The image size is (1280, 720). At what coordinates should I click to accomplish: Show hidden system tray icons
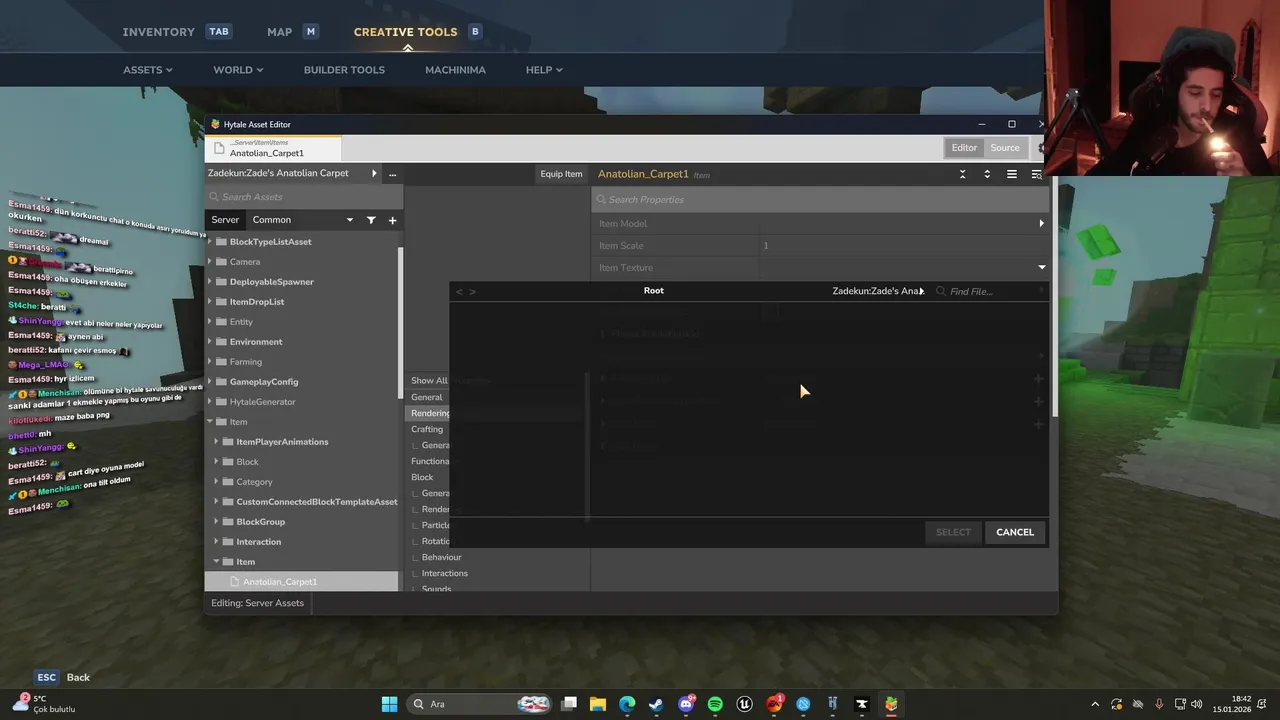(1095, 704)
